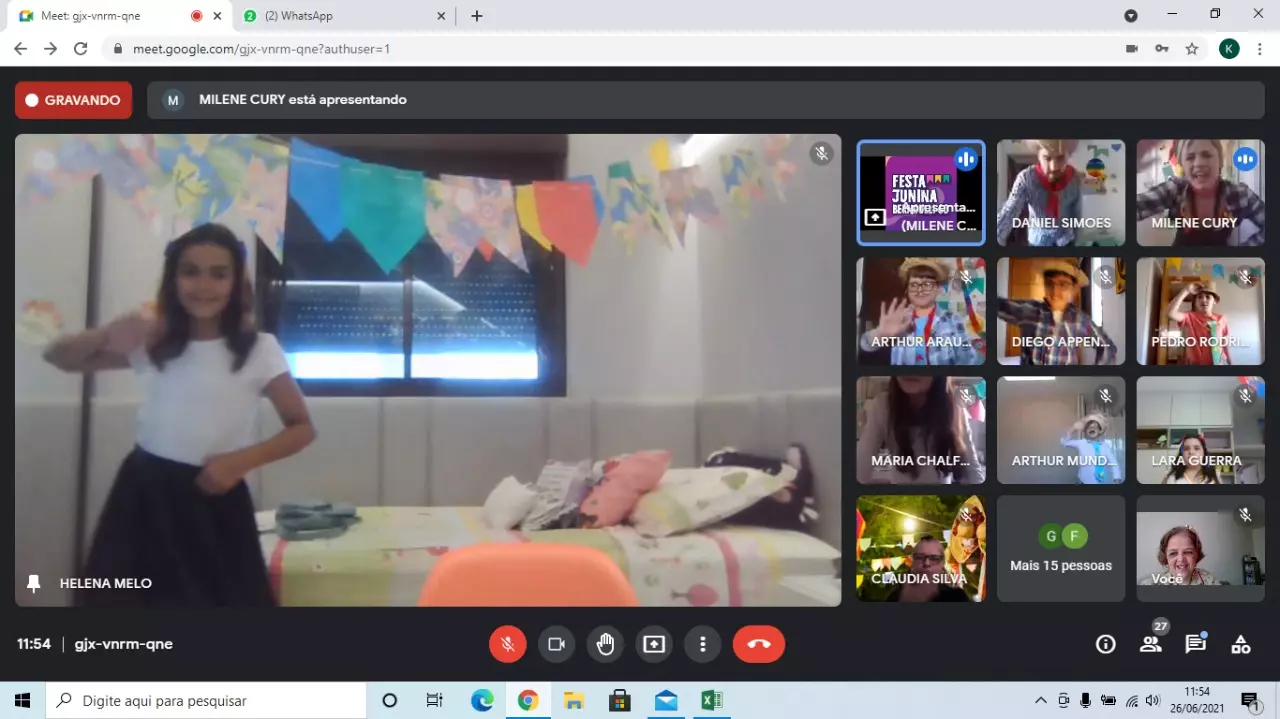Click the DANIEL SIMOES video tile
The width and height of the screenshot is (1280, 719).
pos(1060,192)
